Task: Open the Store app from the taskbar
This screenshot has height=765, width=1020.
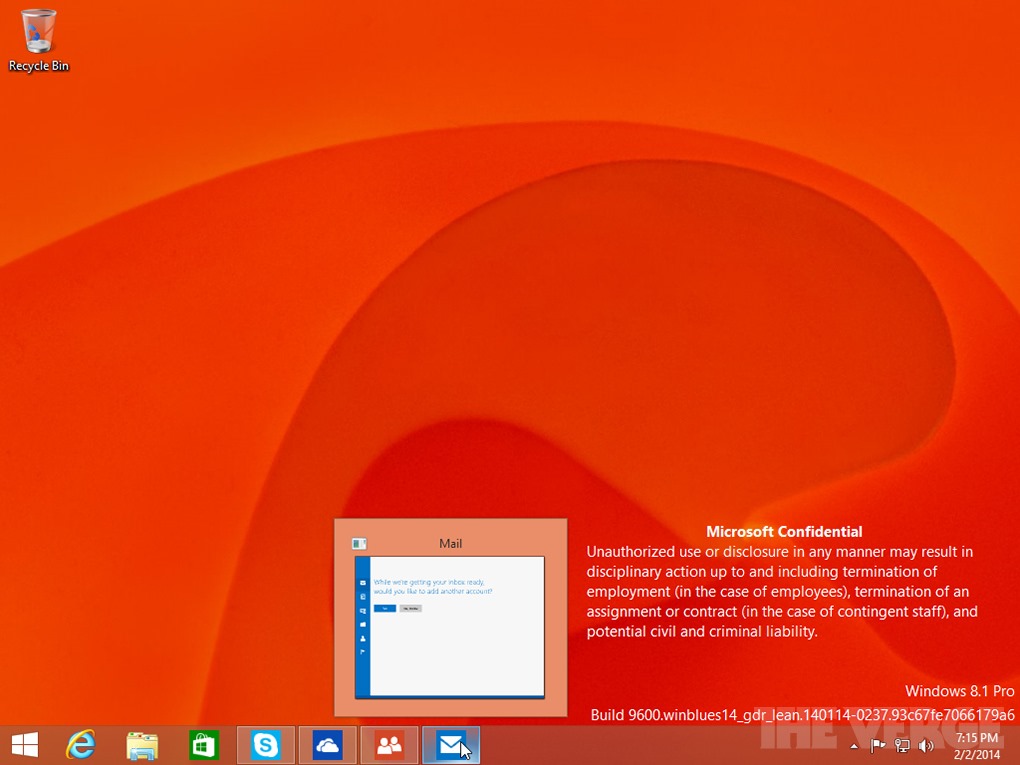Action: (204, 745)
